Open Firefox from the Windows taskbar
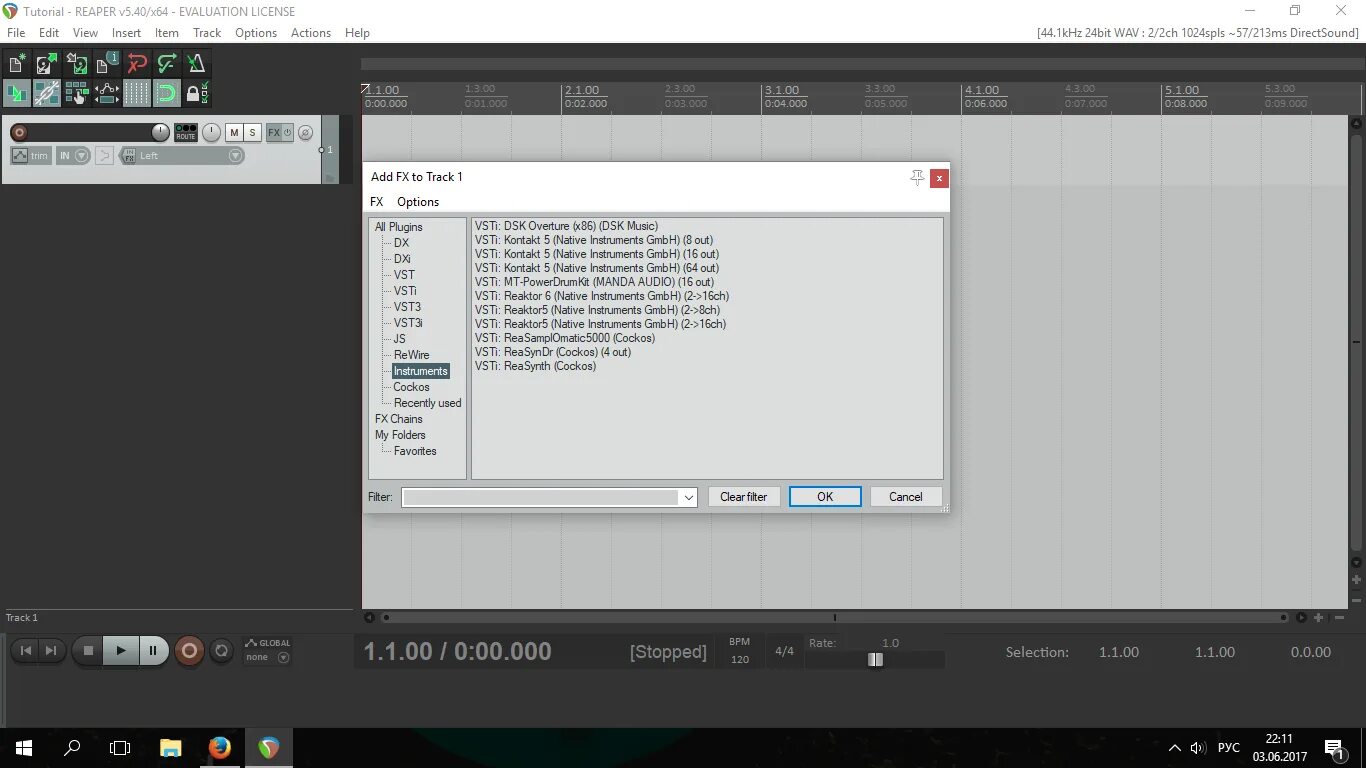Image resolution: width=1366 pixels, height=768 pixels. pos(220,747)
